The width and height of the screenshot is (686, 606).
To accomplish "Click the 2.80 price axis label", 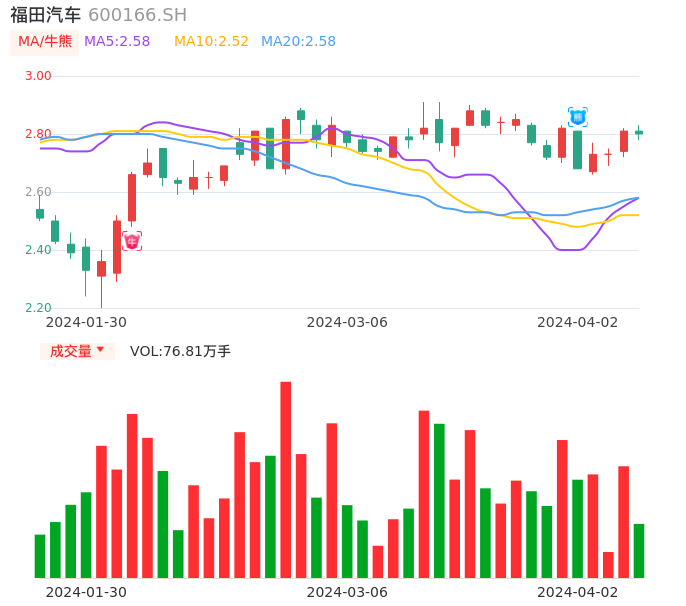I will (38, 134).
